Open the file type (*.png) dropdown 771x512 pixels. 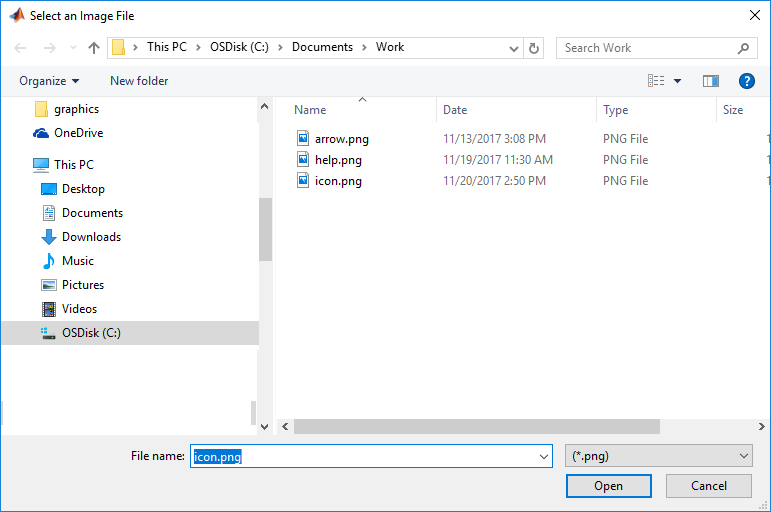coord(658,456)
